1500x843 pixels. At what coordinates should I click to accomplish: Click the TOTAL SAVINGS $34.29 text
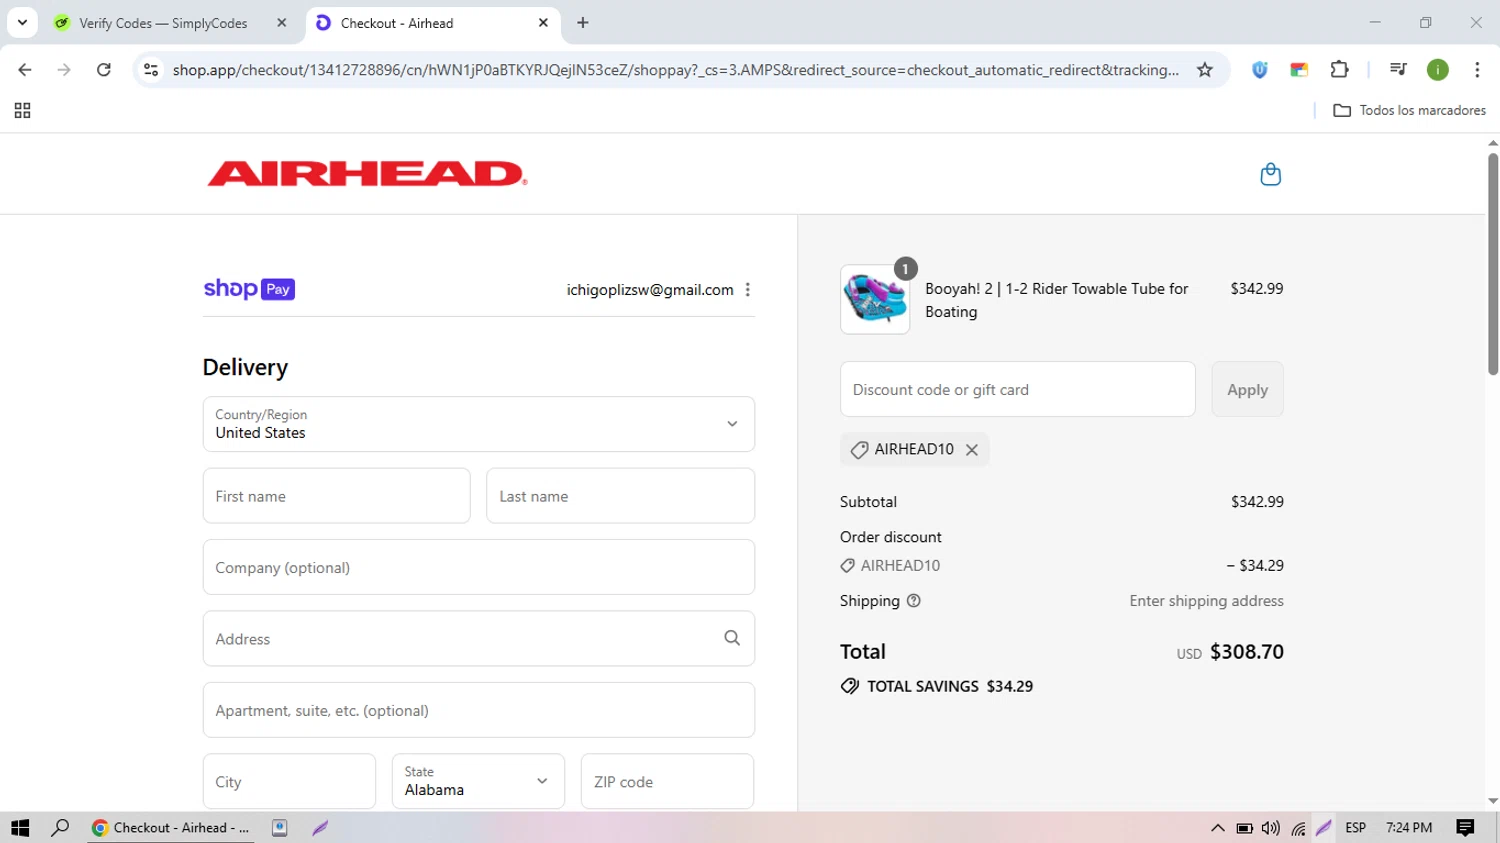[x=950, y=686]
